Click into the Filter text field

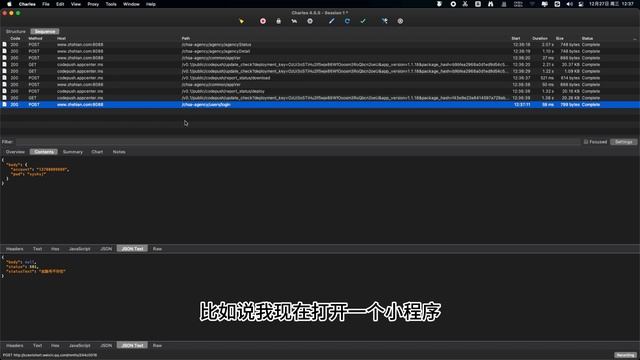click(297, 142)
